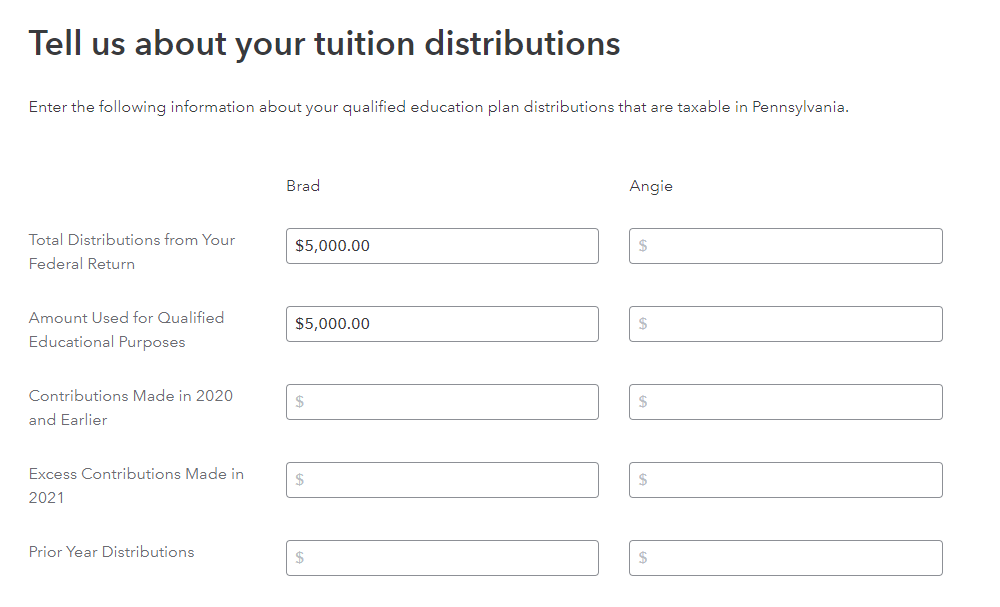1000x607 pixels.
Task: Click the dollar sign placeholder in Angie's Prior Year field
Action: (x=643, y=558)
